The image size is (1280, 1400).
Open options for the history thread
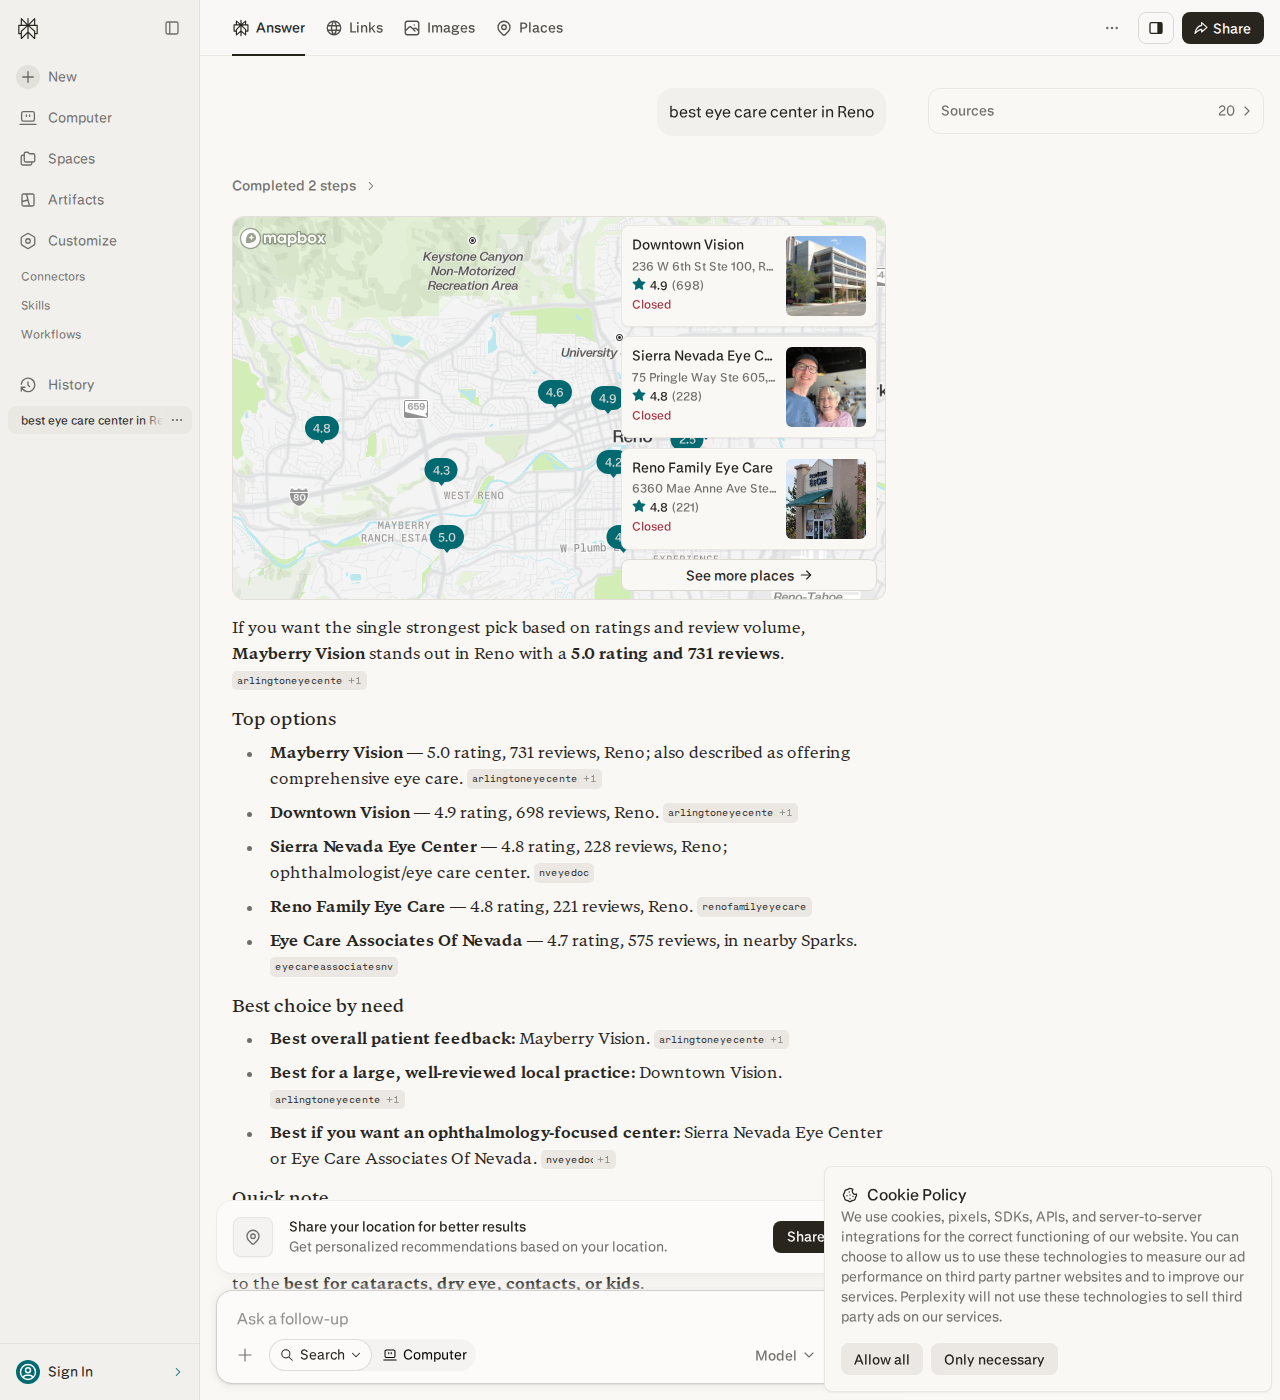(x=177, y=420)
